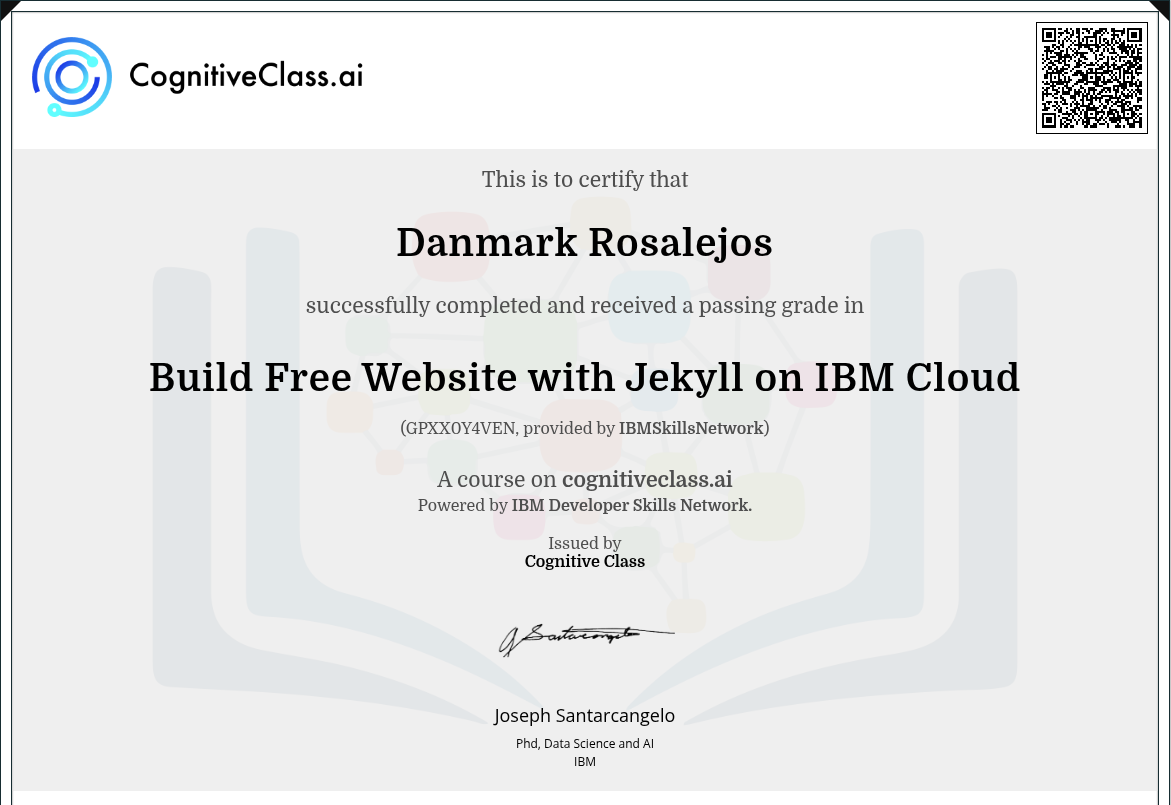
Task: Click the CognitiveClass.ai circular logo icon
Action: click(72, 77)
